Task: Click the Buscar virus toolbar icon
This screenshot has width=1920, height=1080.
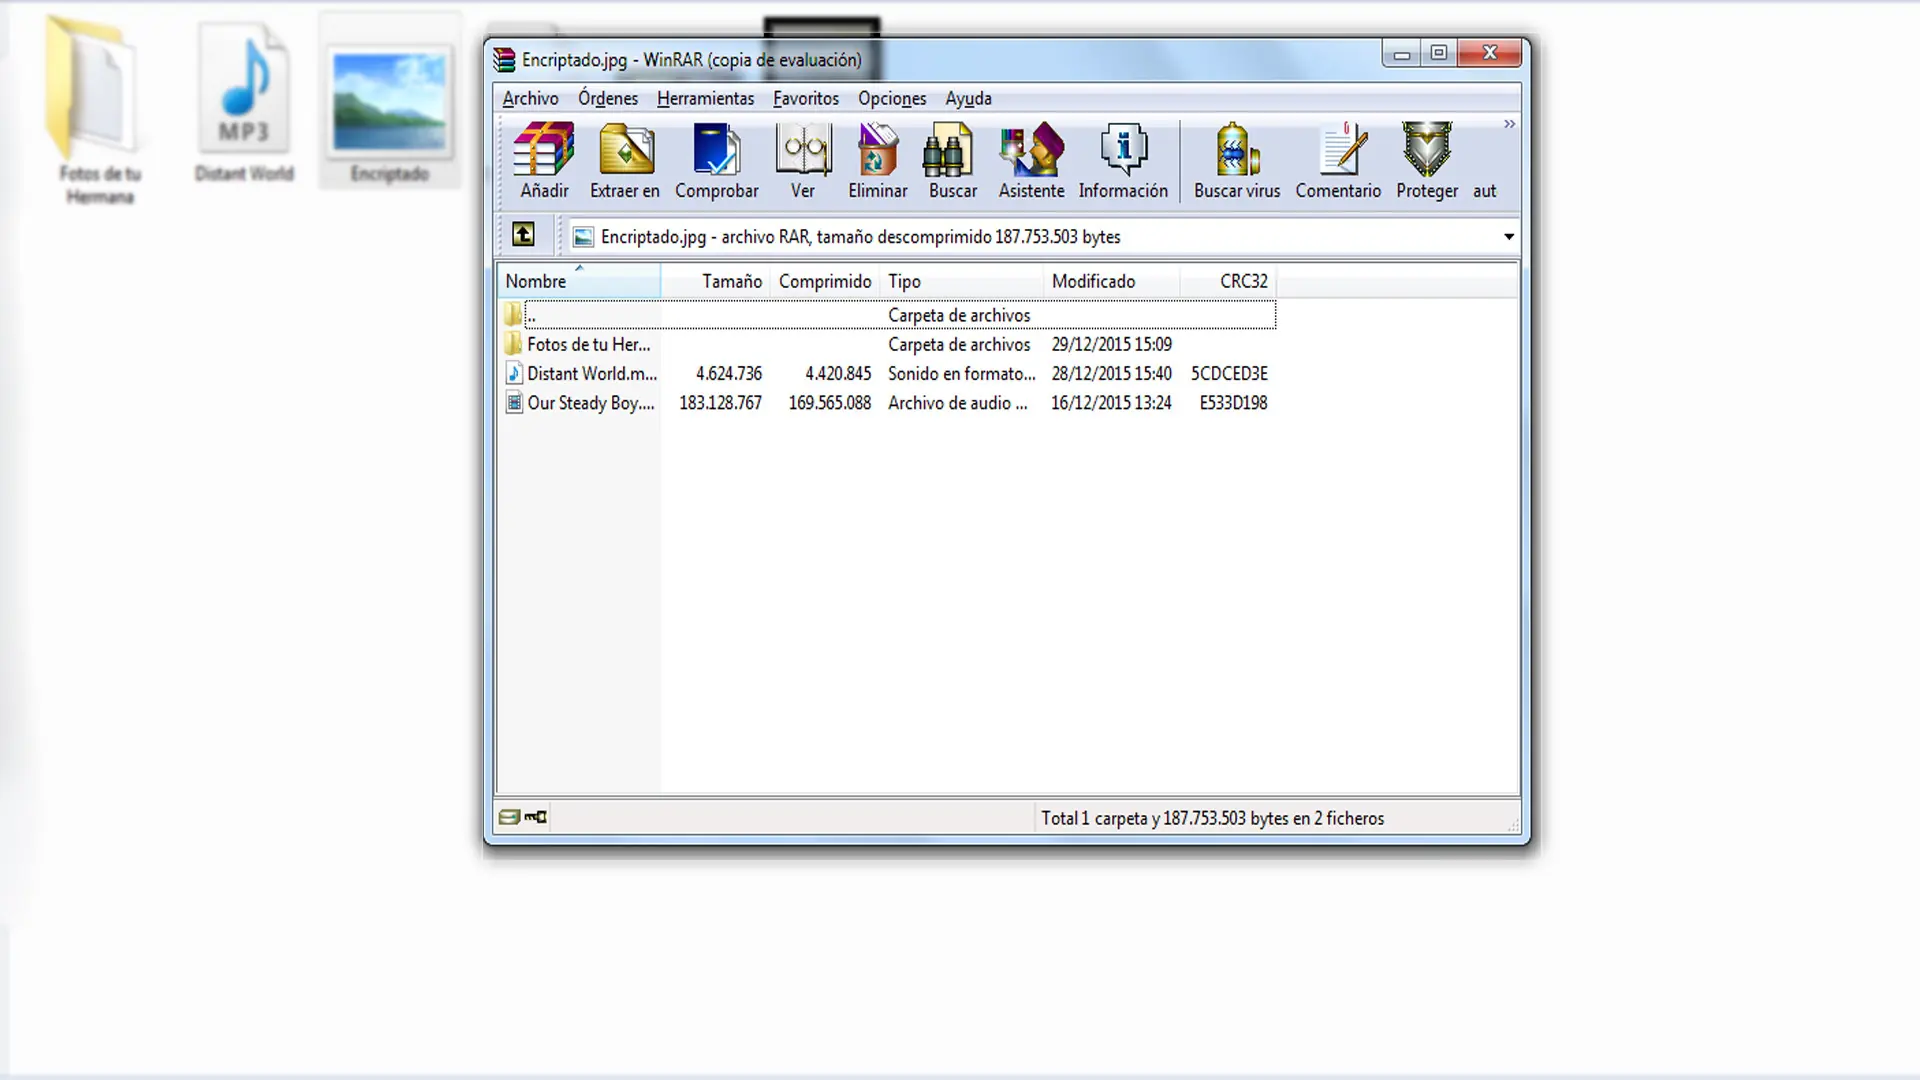Action: click(1237, 150)
